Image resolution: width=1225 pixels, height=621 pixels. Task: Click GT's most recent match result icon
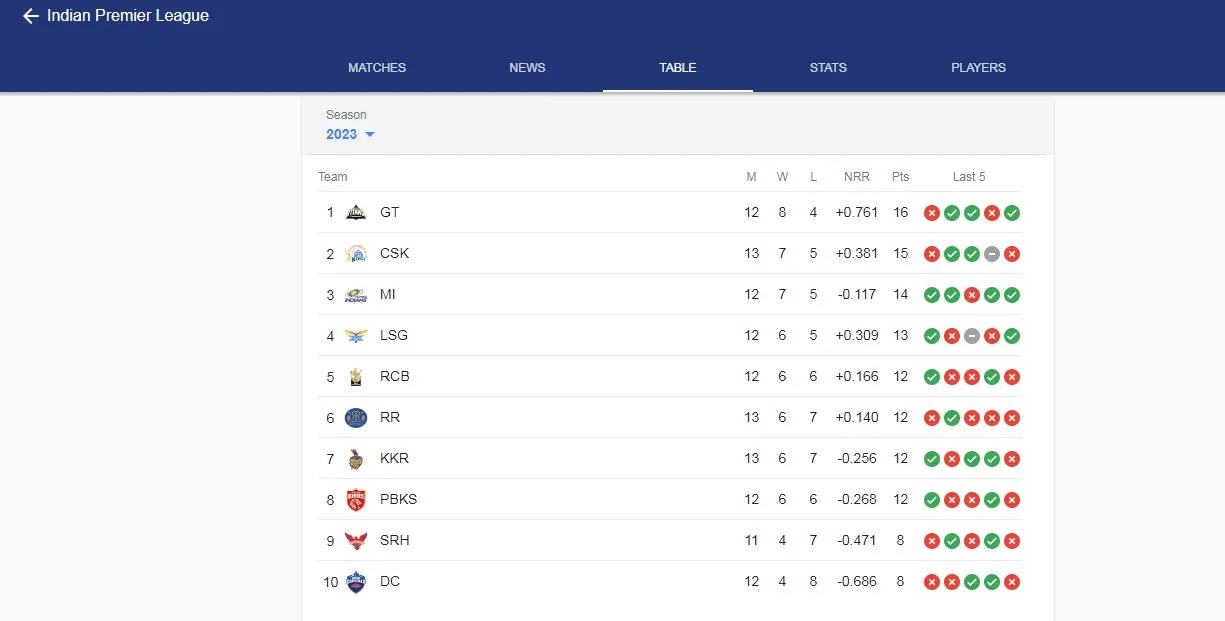pos(1012,213)
